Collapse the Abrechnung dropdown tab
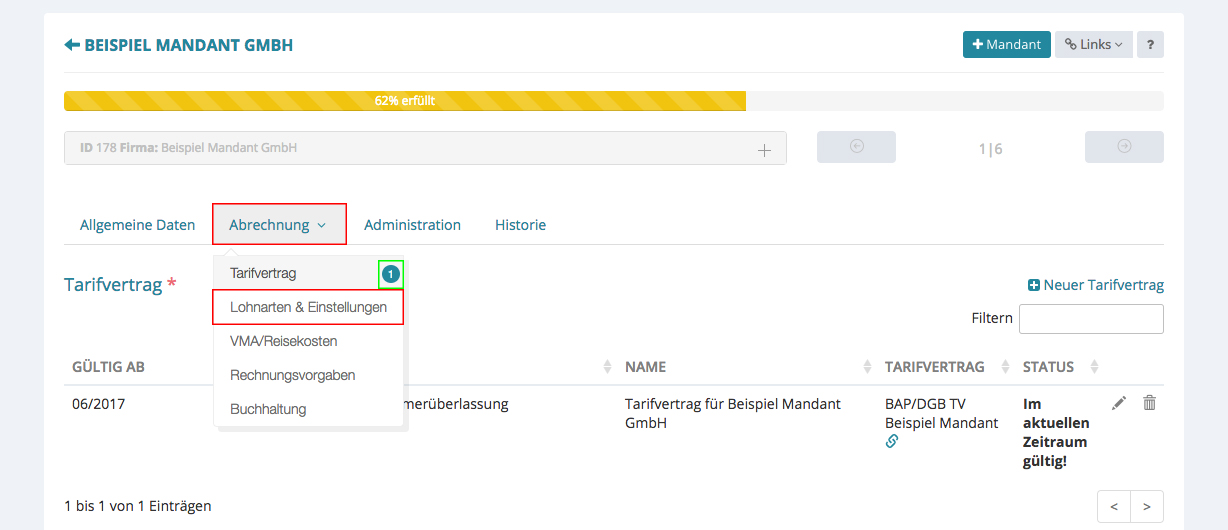The image size is (1228, 530). (x=279, y=225)
